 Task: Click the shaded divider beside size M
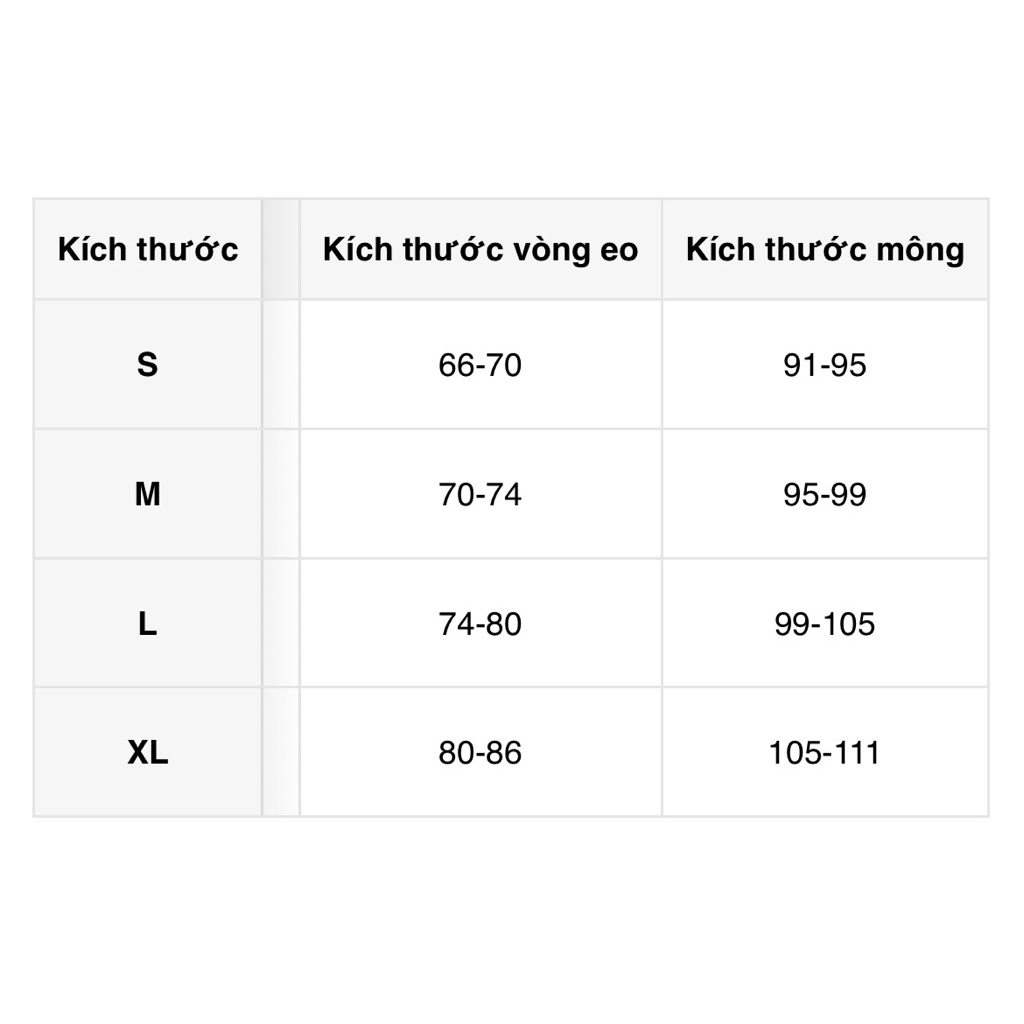(x=281, y=494)
